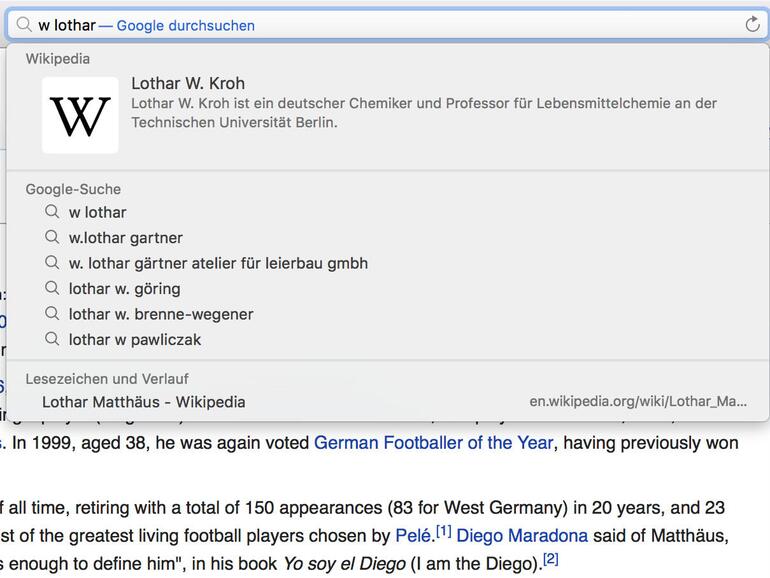
Task: Click search icon beside 'w lothar' suggestion
Action: 52,212
